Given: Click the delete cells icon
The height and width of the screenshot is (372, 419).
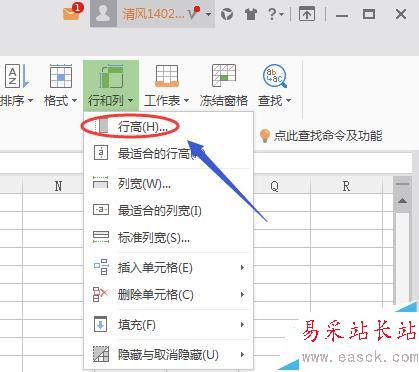Looking at the screenshot, I should (x=101, y=295).
